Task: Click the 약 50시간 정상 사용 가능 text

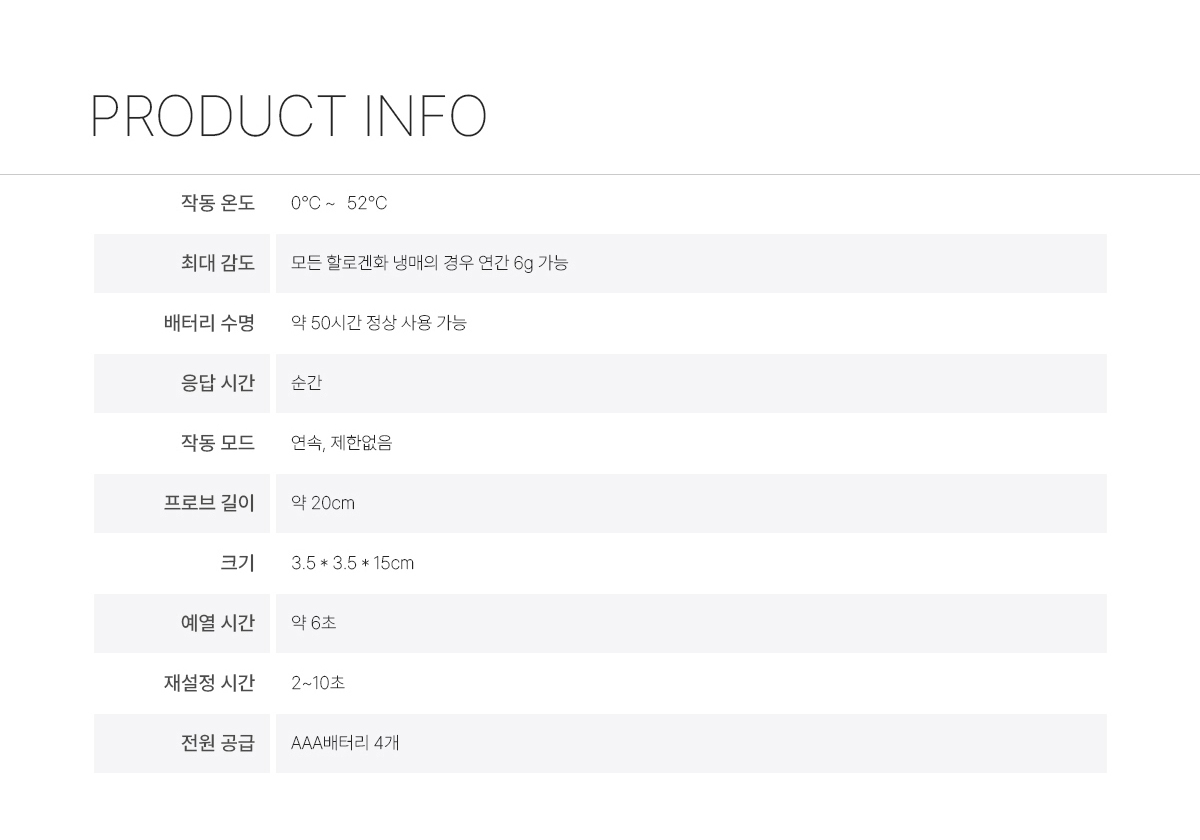Action: point(378,323)
